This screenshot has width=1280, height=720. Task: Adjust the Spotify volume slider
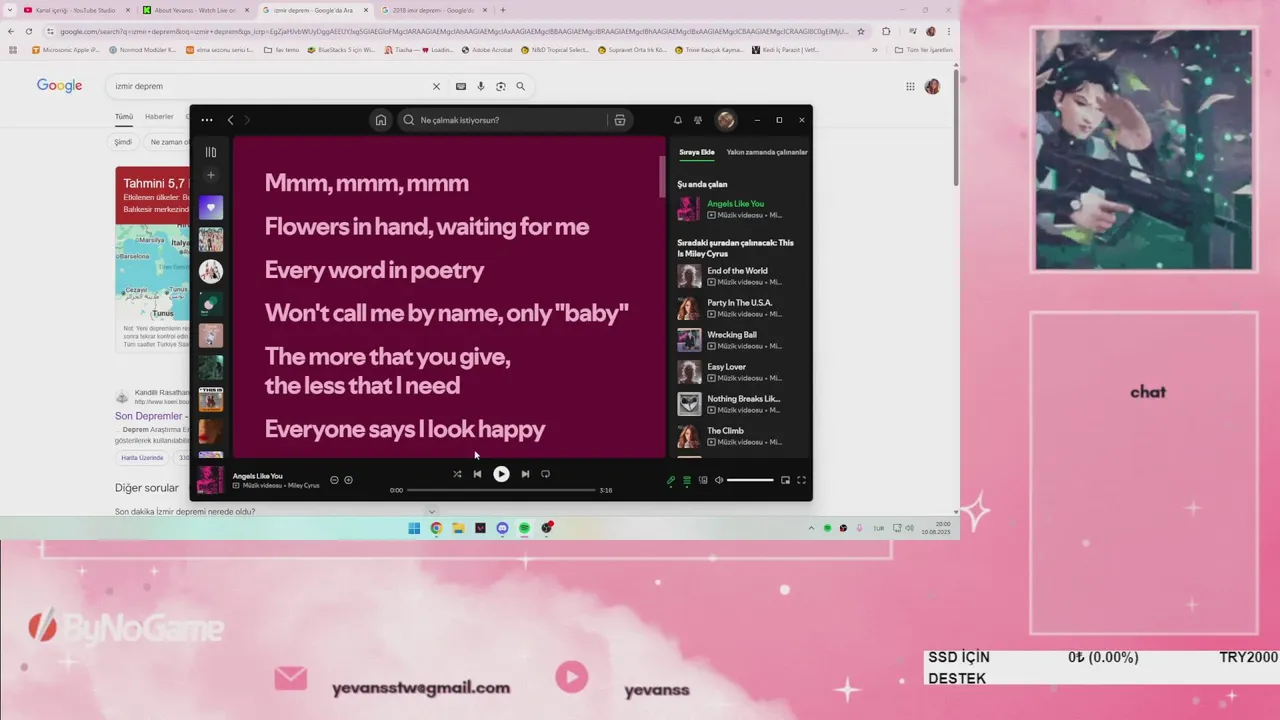[x=750, y=480]
